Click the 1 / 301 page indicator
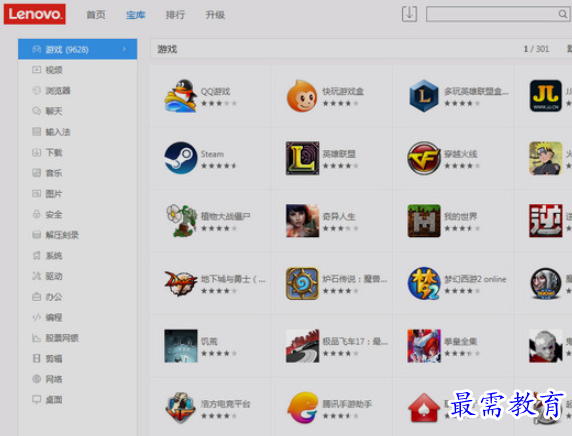 click(x=536, y=49)
